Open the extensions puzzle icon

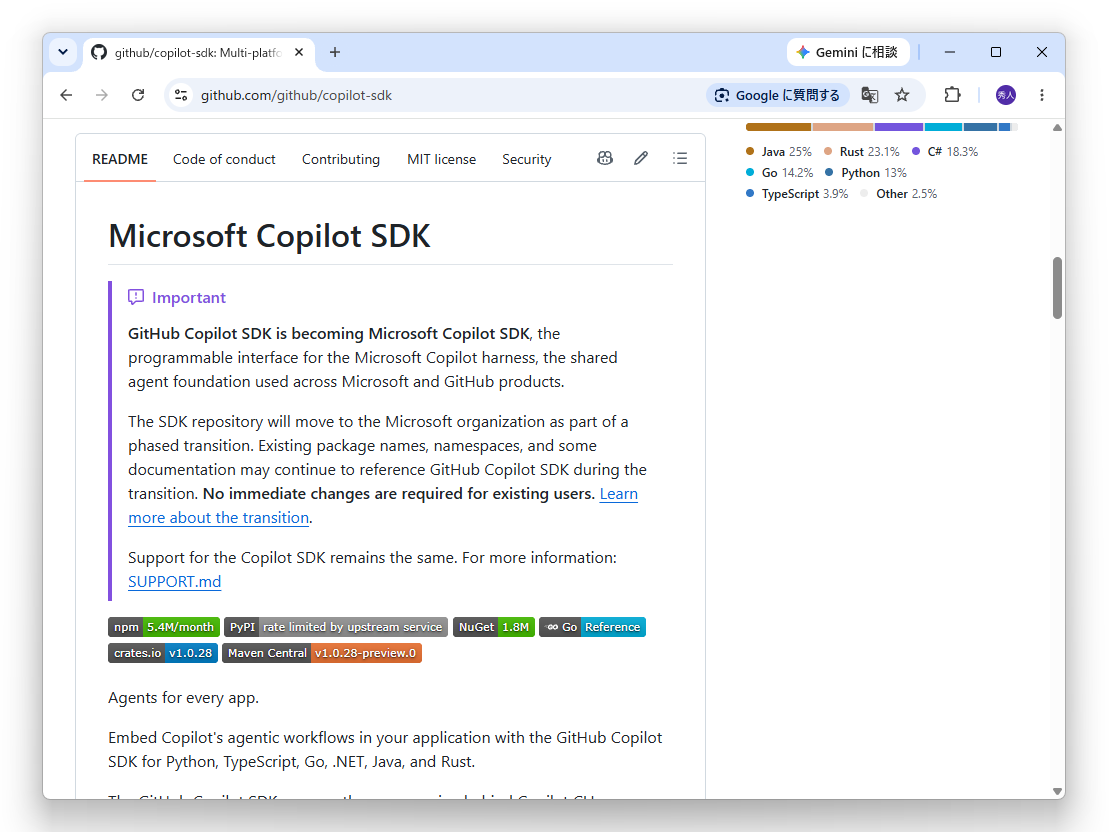pos(952,95)
